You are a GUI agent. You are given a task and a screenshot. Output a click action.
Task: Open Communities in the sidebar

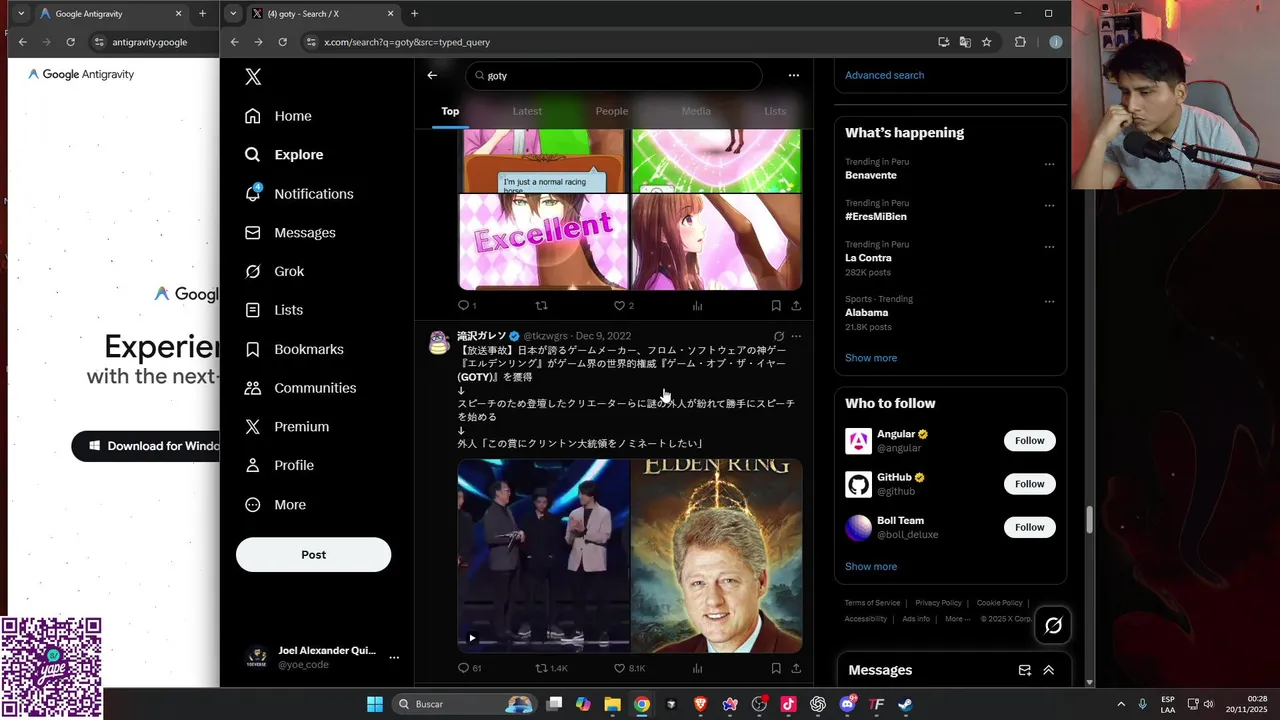pos(300,388)
